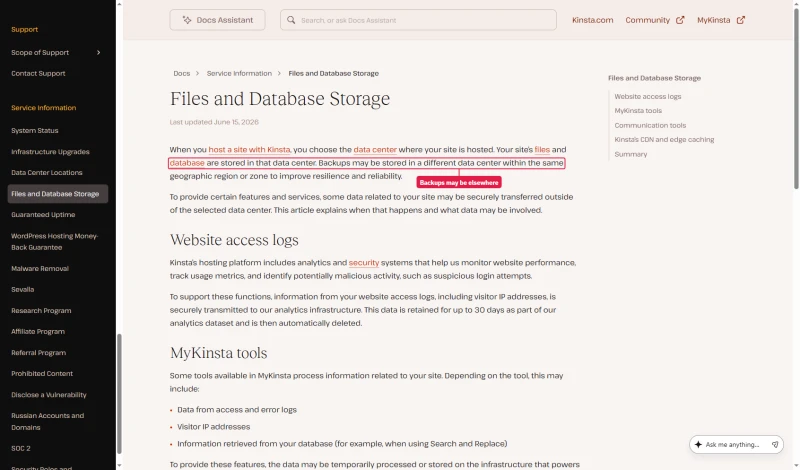Click the Ask me anything chat box
The image size is (800, 470).
[736, 444]
